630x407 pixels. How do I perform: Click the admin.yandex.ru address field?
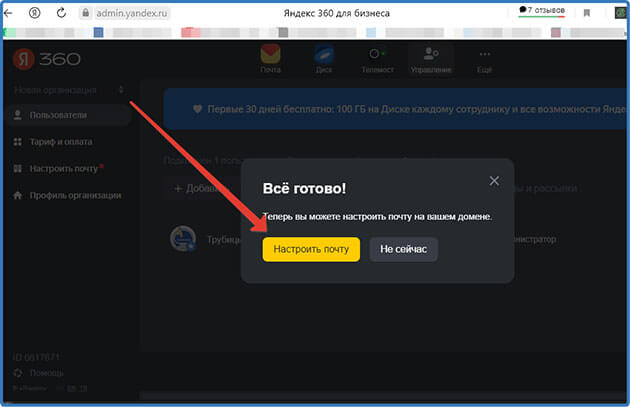pyautogui.click(x=125, y=13)
